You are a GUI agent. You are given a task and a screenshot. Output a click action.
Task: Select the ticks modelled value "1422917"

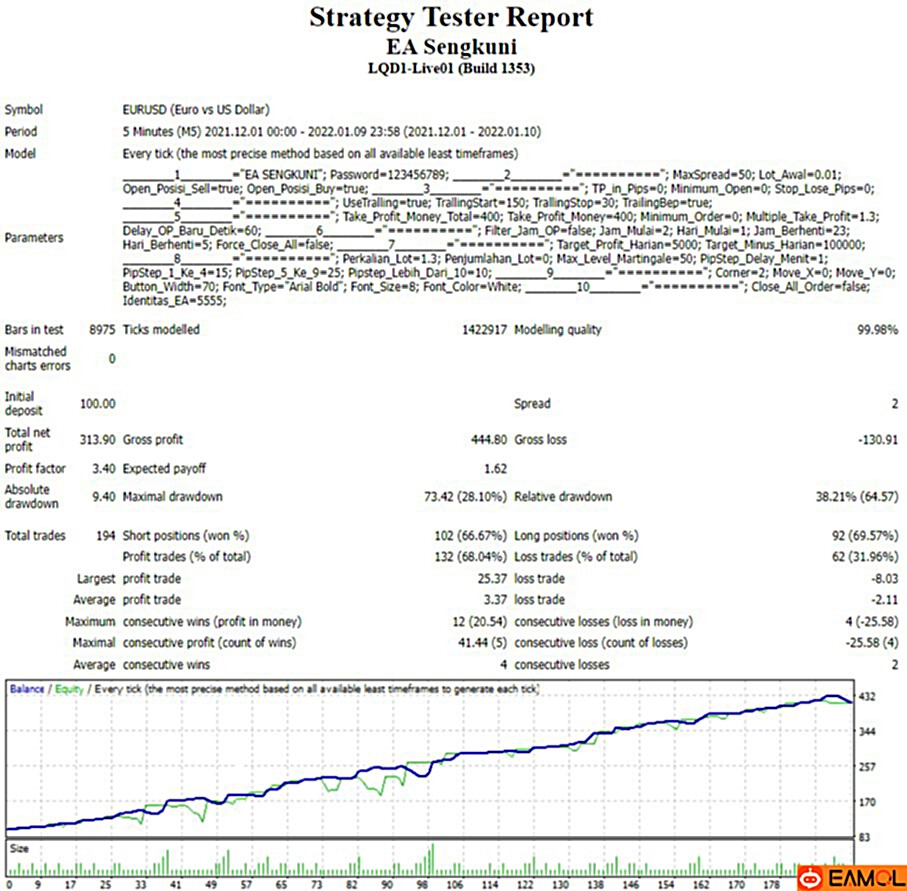pos(484,329)
